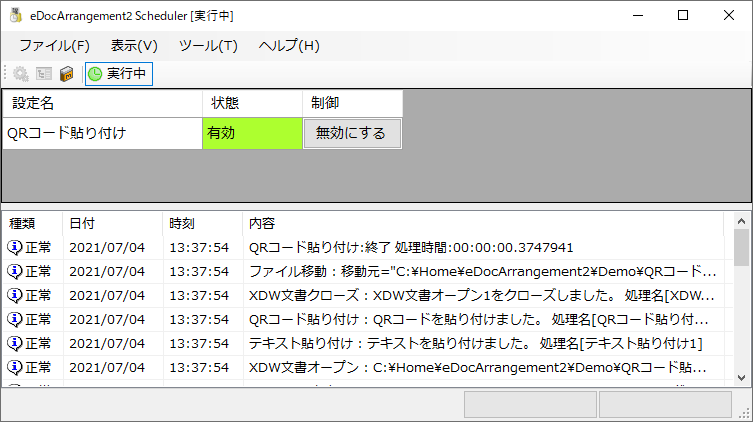Click the green 有効 status cell
Viewport: 753px width, 422px height.
[252, 133]
